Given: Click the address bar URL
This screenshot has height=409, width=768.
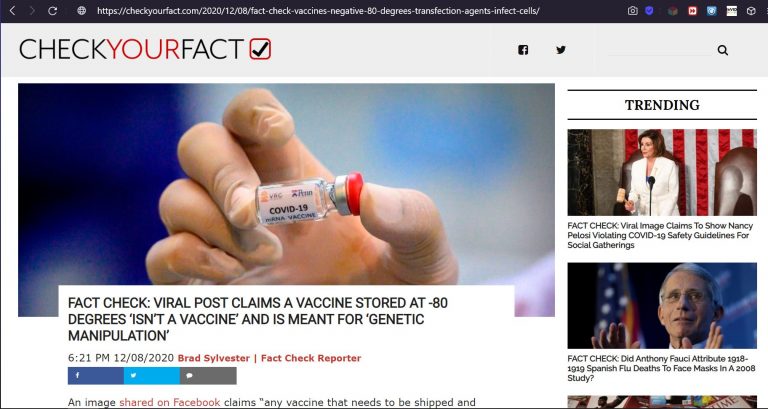Looking at the screenshot, I should click(318, 10).
